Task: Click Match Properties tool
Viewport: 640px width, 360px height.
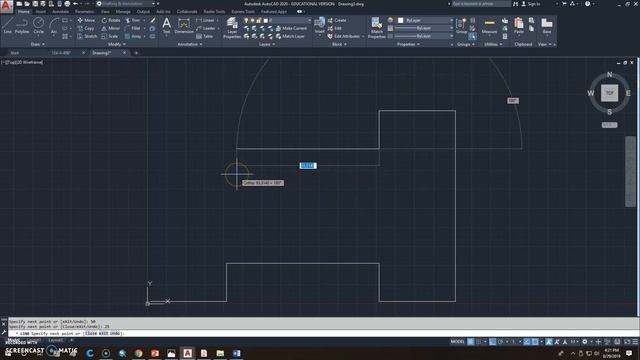Action: click(376, 28)
